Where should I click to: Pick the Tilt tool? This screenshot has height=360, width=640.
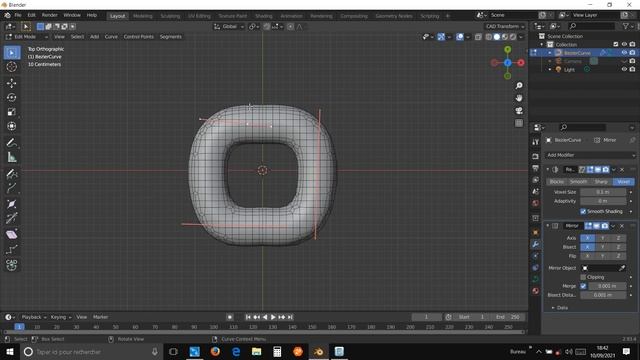(x=11, y=218)
